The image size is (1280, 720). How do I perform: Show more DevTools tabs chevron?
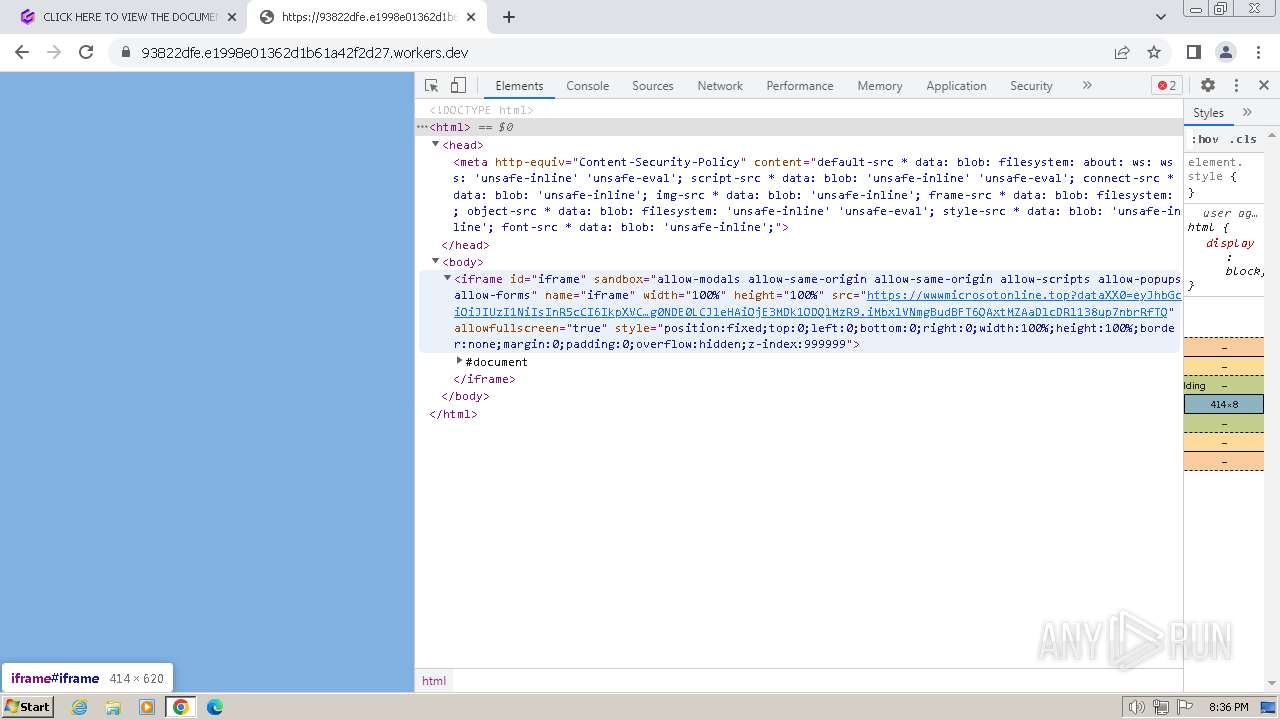click(x=1087, y=86)
